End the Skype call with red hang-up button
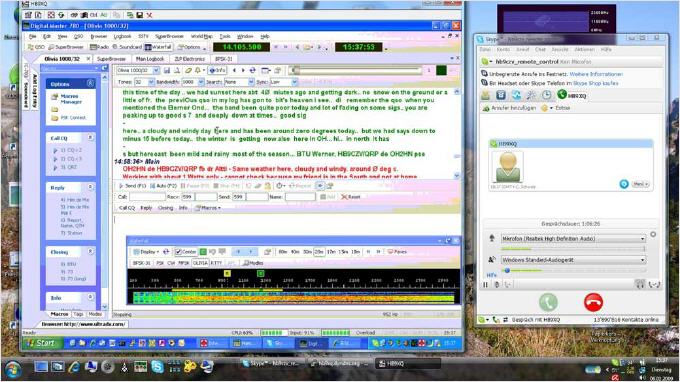The height and width of the screenshot is (382, 680). click(593, 302)
